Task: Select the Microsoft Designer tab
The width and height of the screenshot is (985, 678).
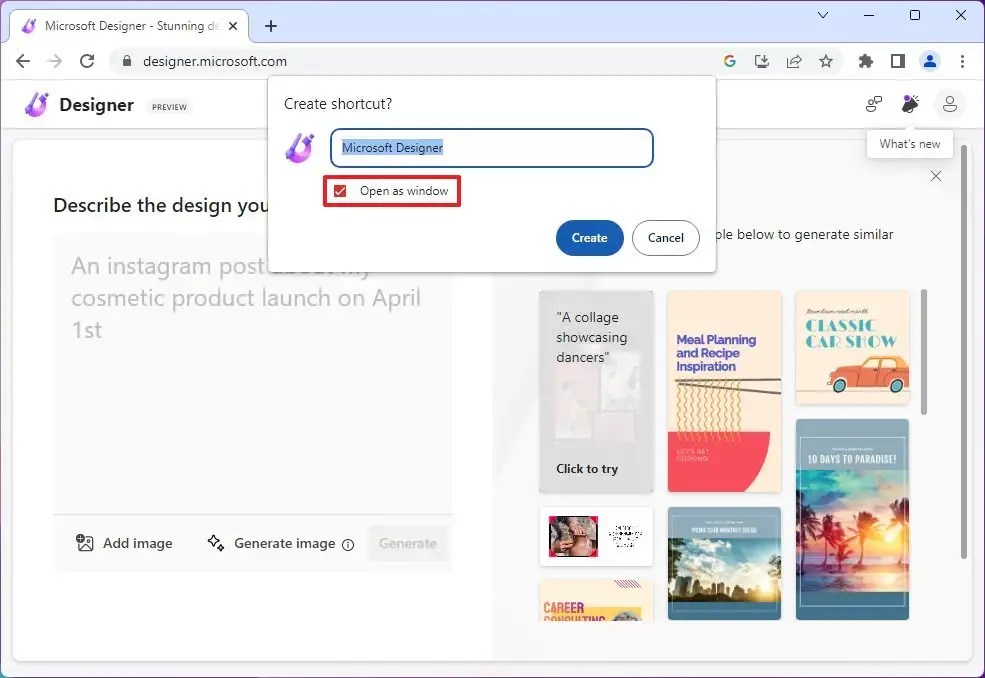Action: coord(131,26)
